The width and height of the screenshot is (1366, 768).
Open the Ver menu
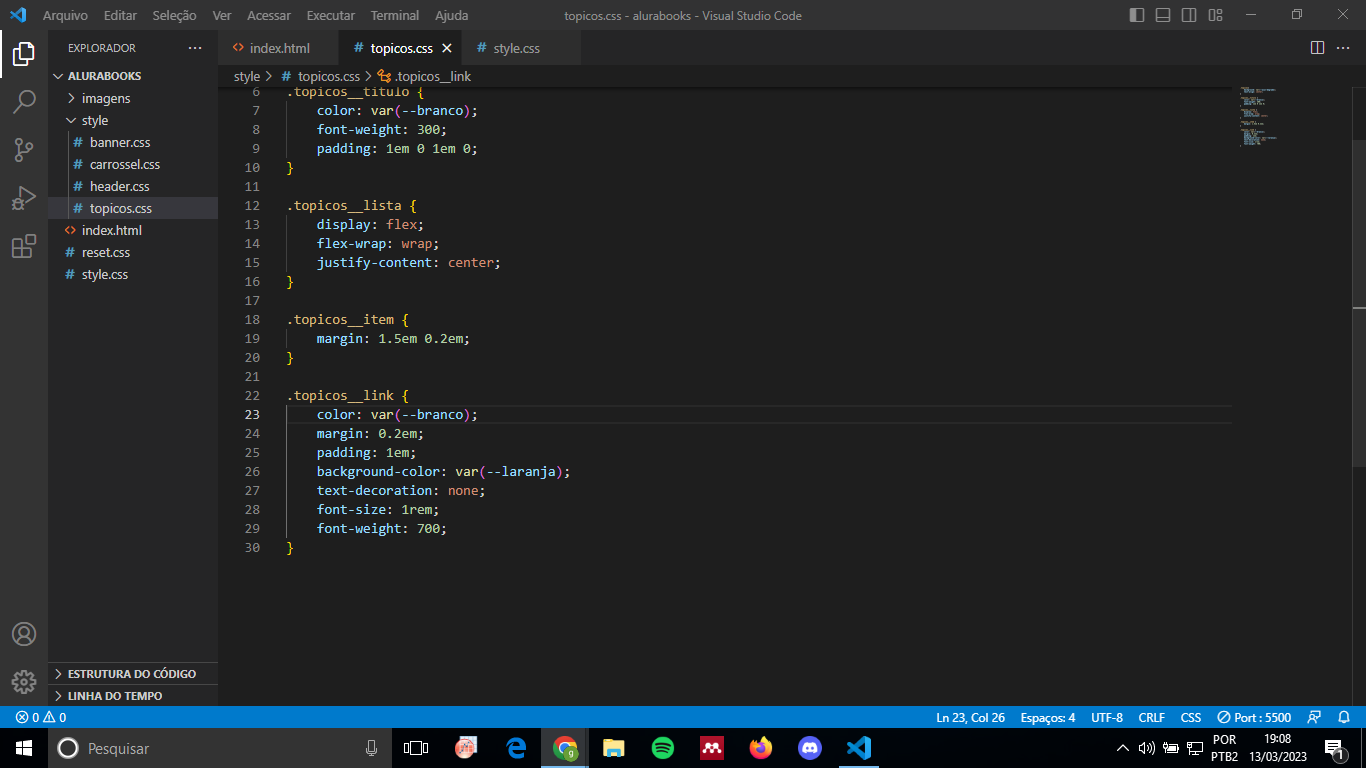click(x=222, y=15)
